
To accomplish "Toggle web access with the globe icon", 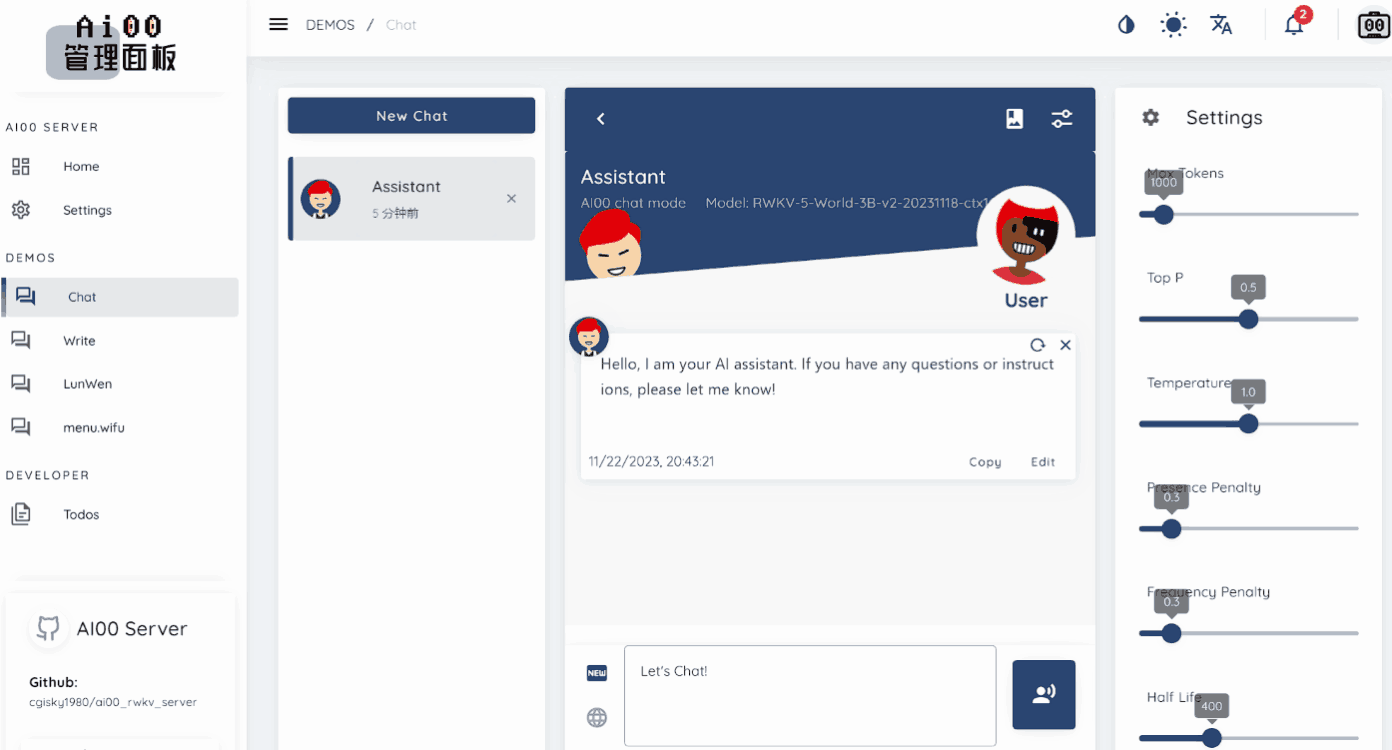I will (x=596, y=717).
